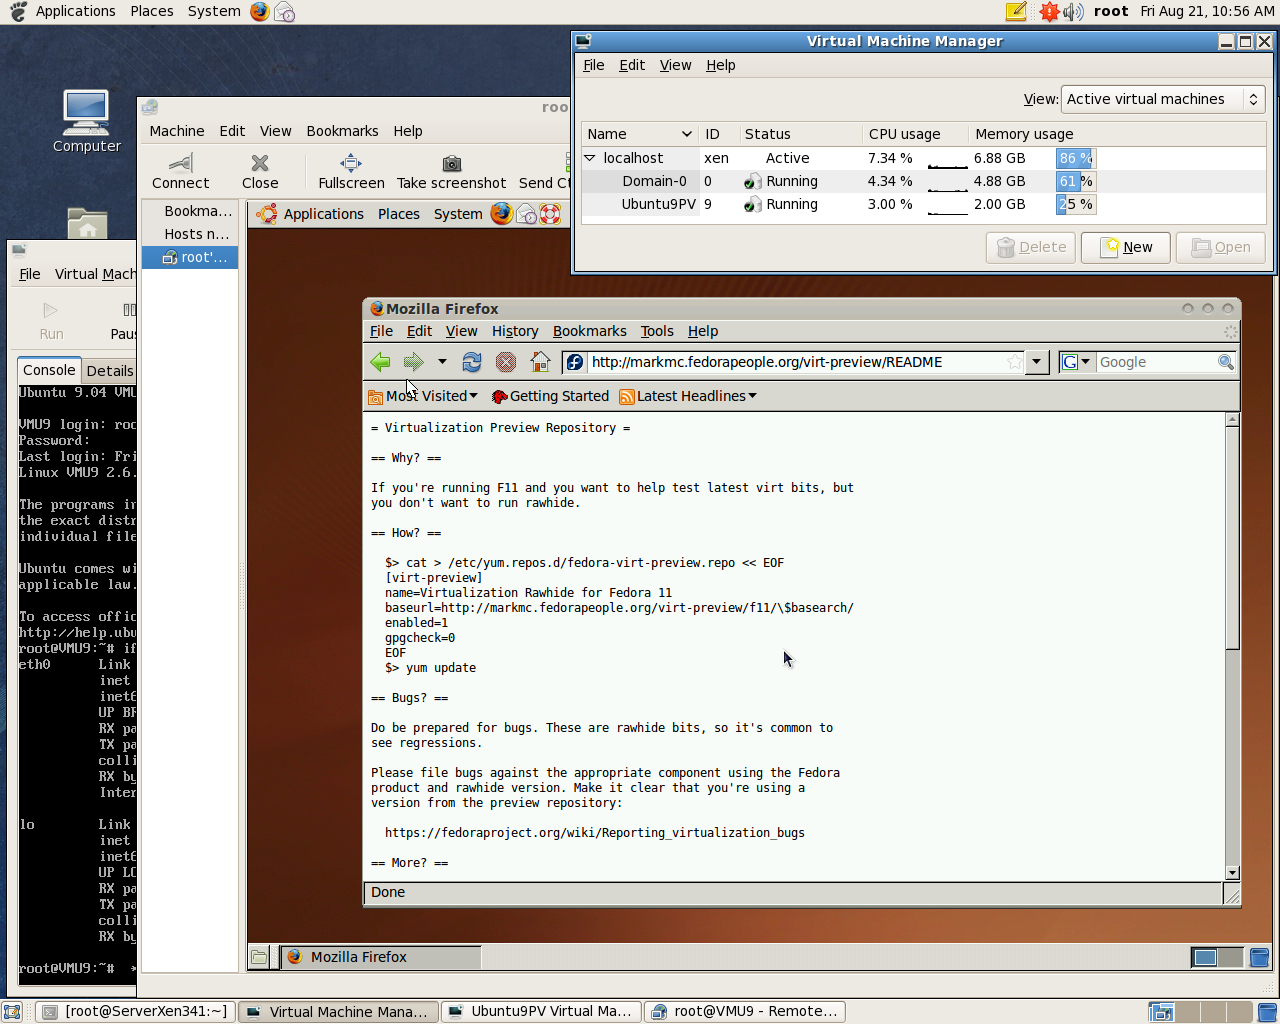The height and width of the screenshot is (1024, 1280).
Task: Open the help lifebuoy icon in guest panel
Action: [x=550, y=213]
